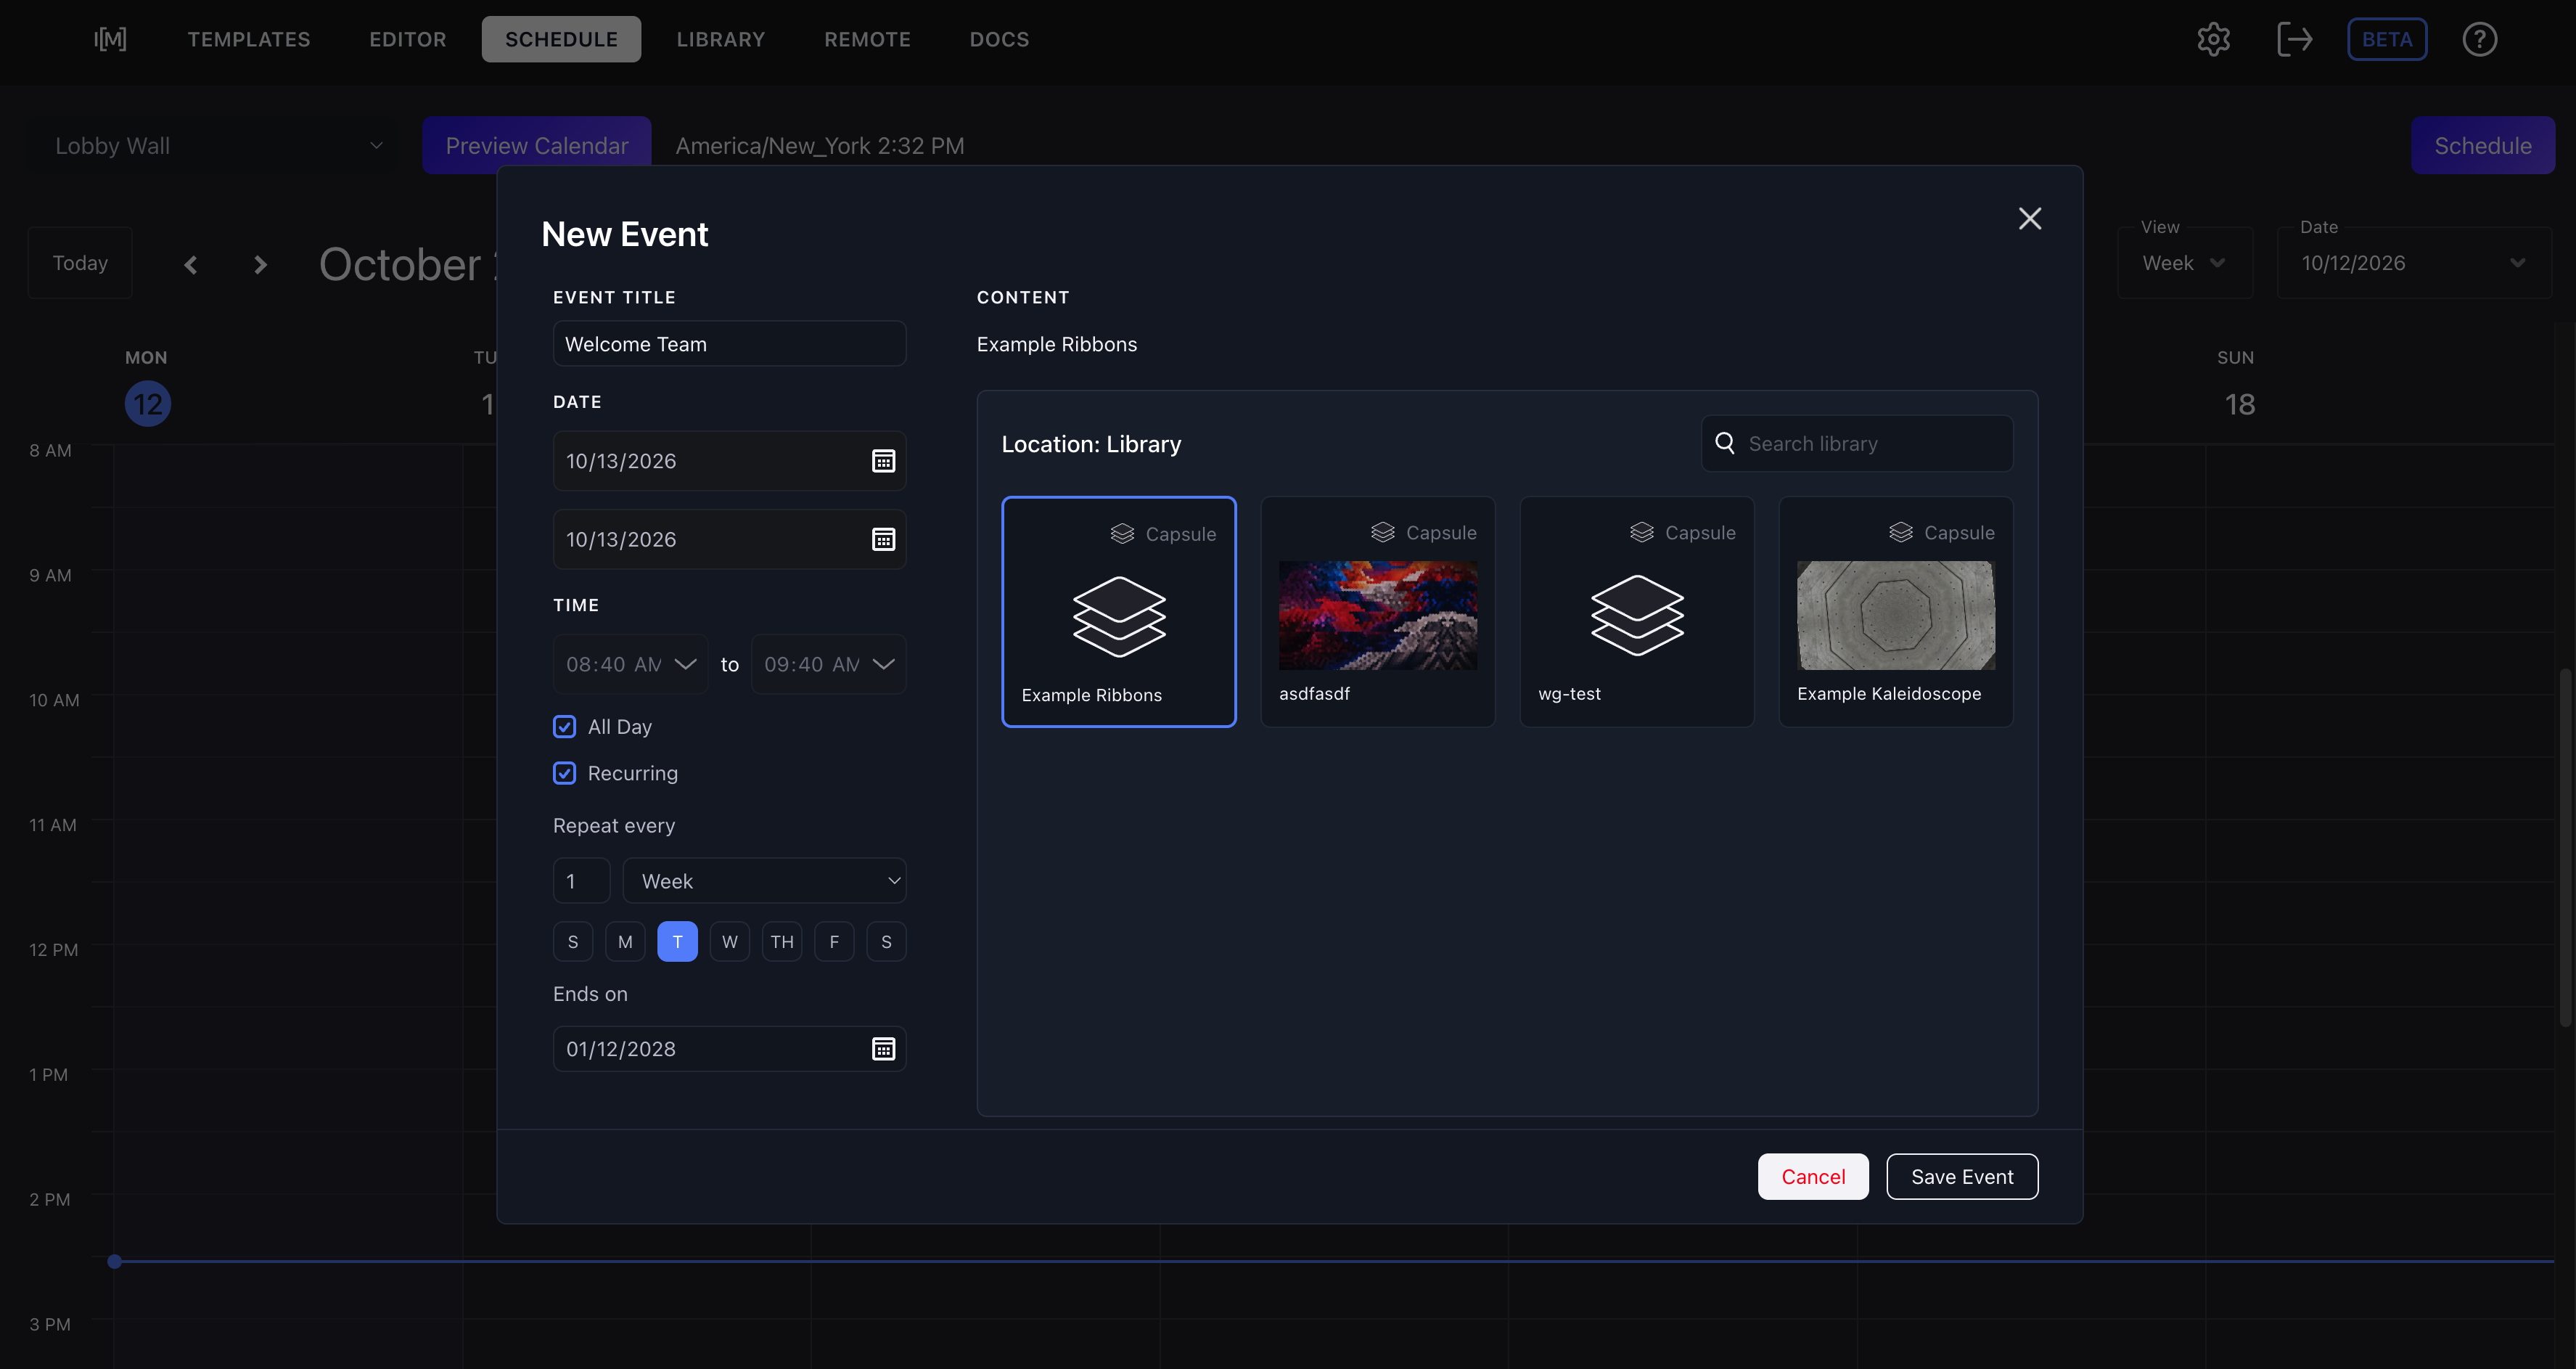The height and width of the screenshot is (1369, 2576).
Task: Go to next week arrow
Action: 260,264
